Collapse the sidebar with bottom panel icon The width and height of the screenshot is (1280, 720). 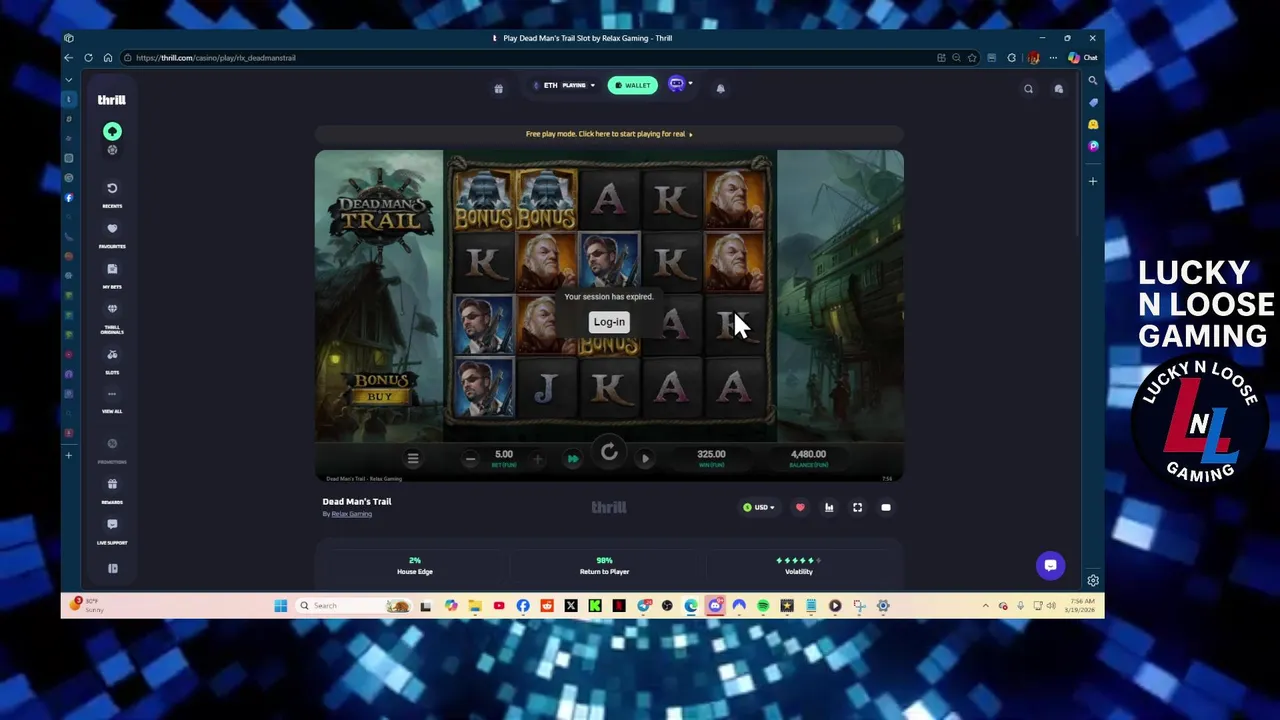point(112,569)
